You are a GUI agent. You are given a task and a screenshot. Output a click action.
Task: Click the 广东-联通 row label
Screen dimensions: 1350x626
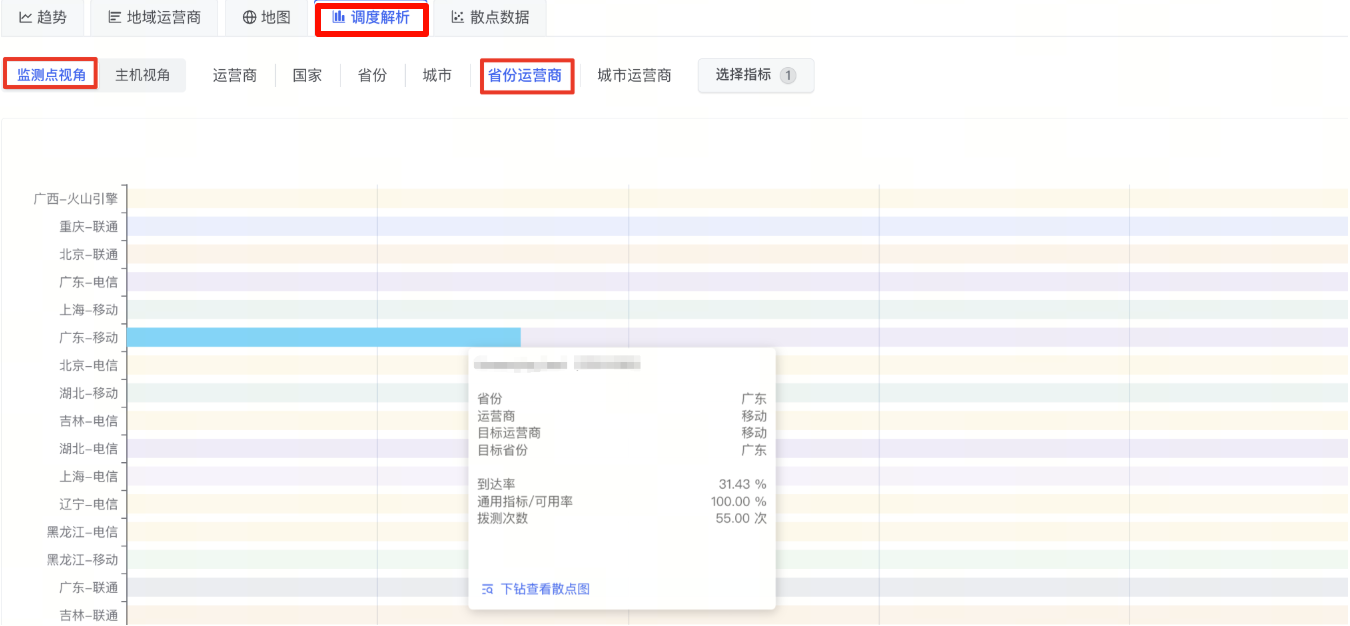tap(88, 587)
